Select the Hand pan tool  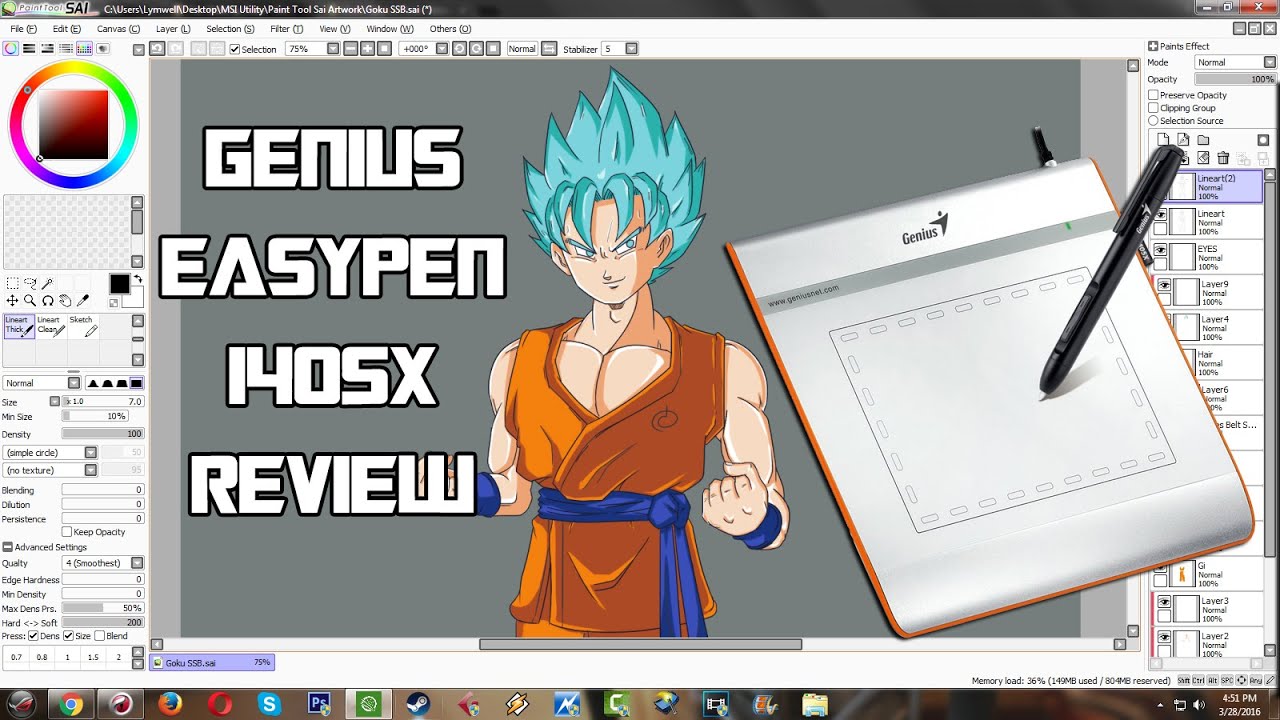[65, 300]
